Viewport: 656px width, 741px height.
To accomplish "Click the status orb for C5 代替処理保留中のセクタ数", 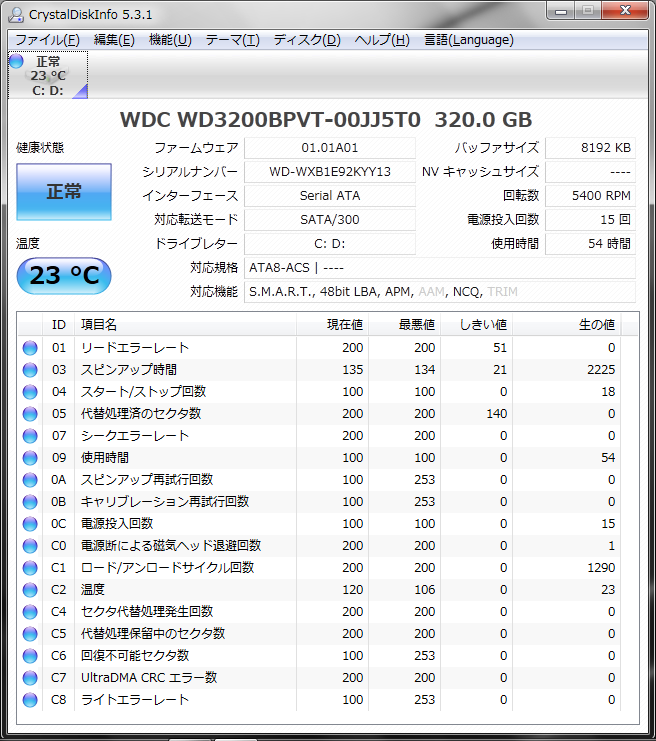I will coord(30,634).
